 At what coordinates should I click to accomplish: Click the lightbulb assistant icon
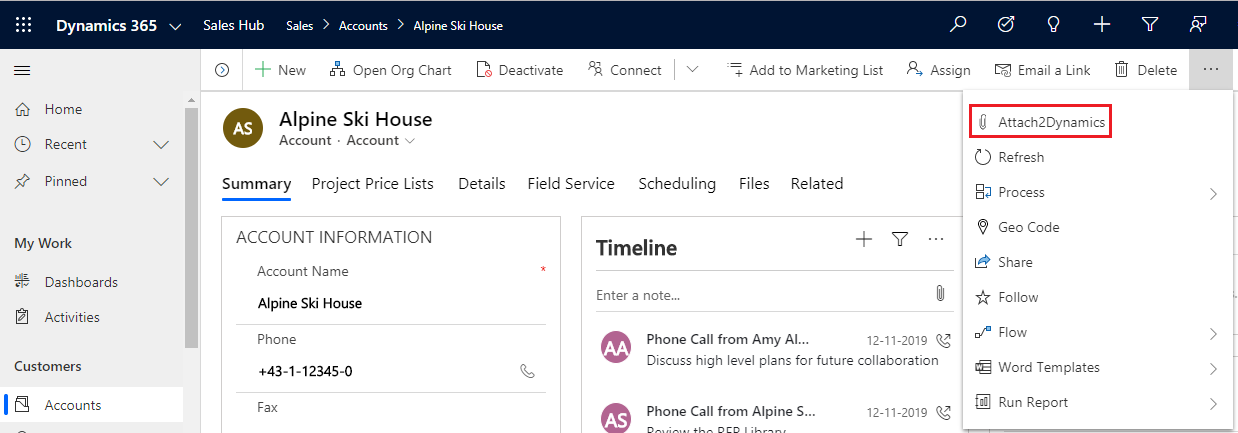1053,25
